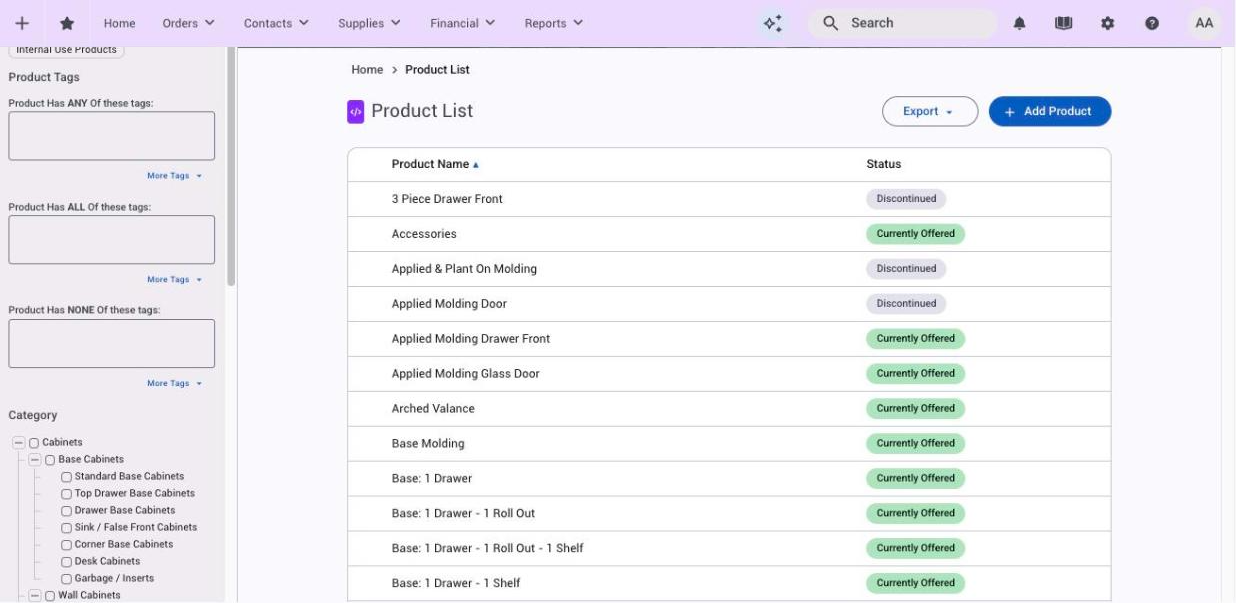Select Arched Valance row

pyautogui.click(x=729, y=409)
